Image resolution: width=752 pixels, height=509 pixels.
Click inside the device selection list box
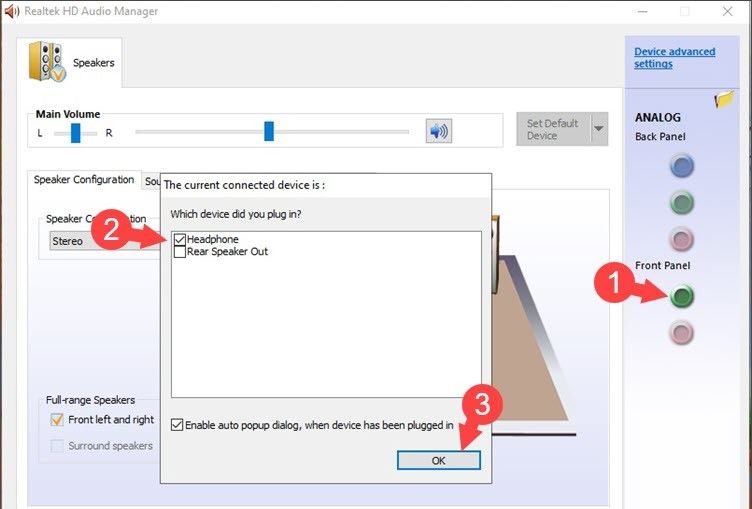pos(326,314)
